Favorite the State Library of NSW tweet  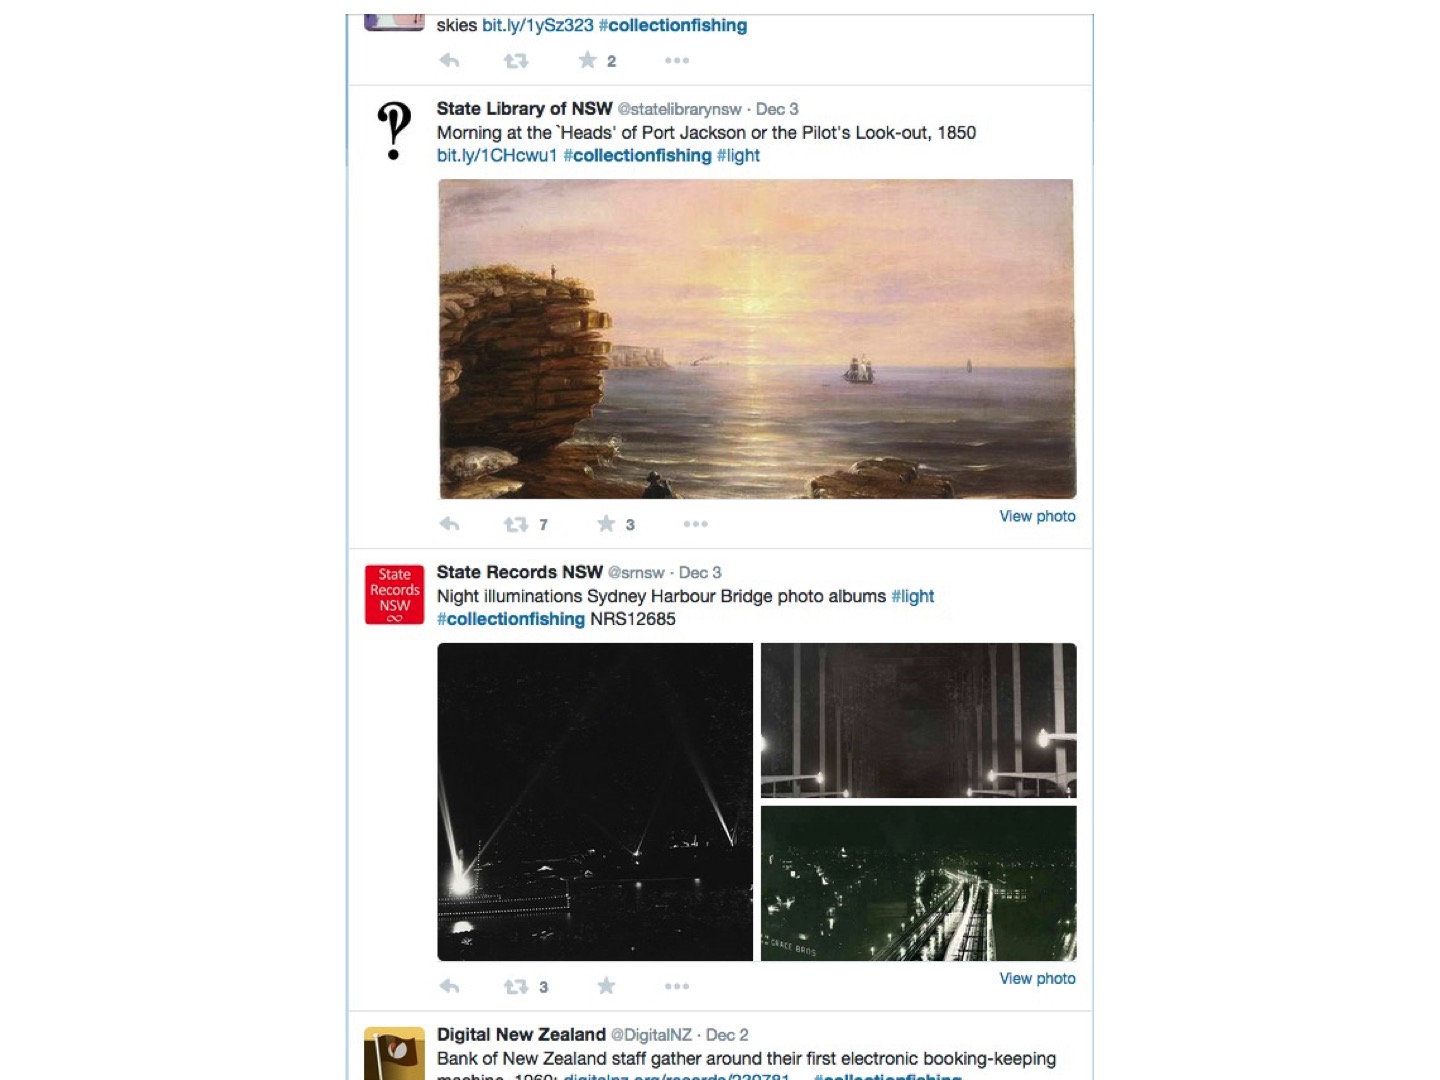[606, 523]
